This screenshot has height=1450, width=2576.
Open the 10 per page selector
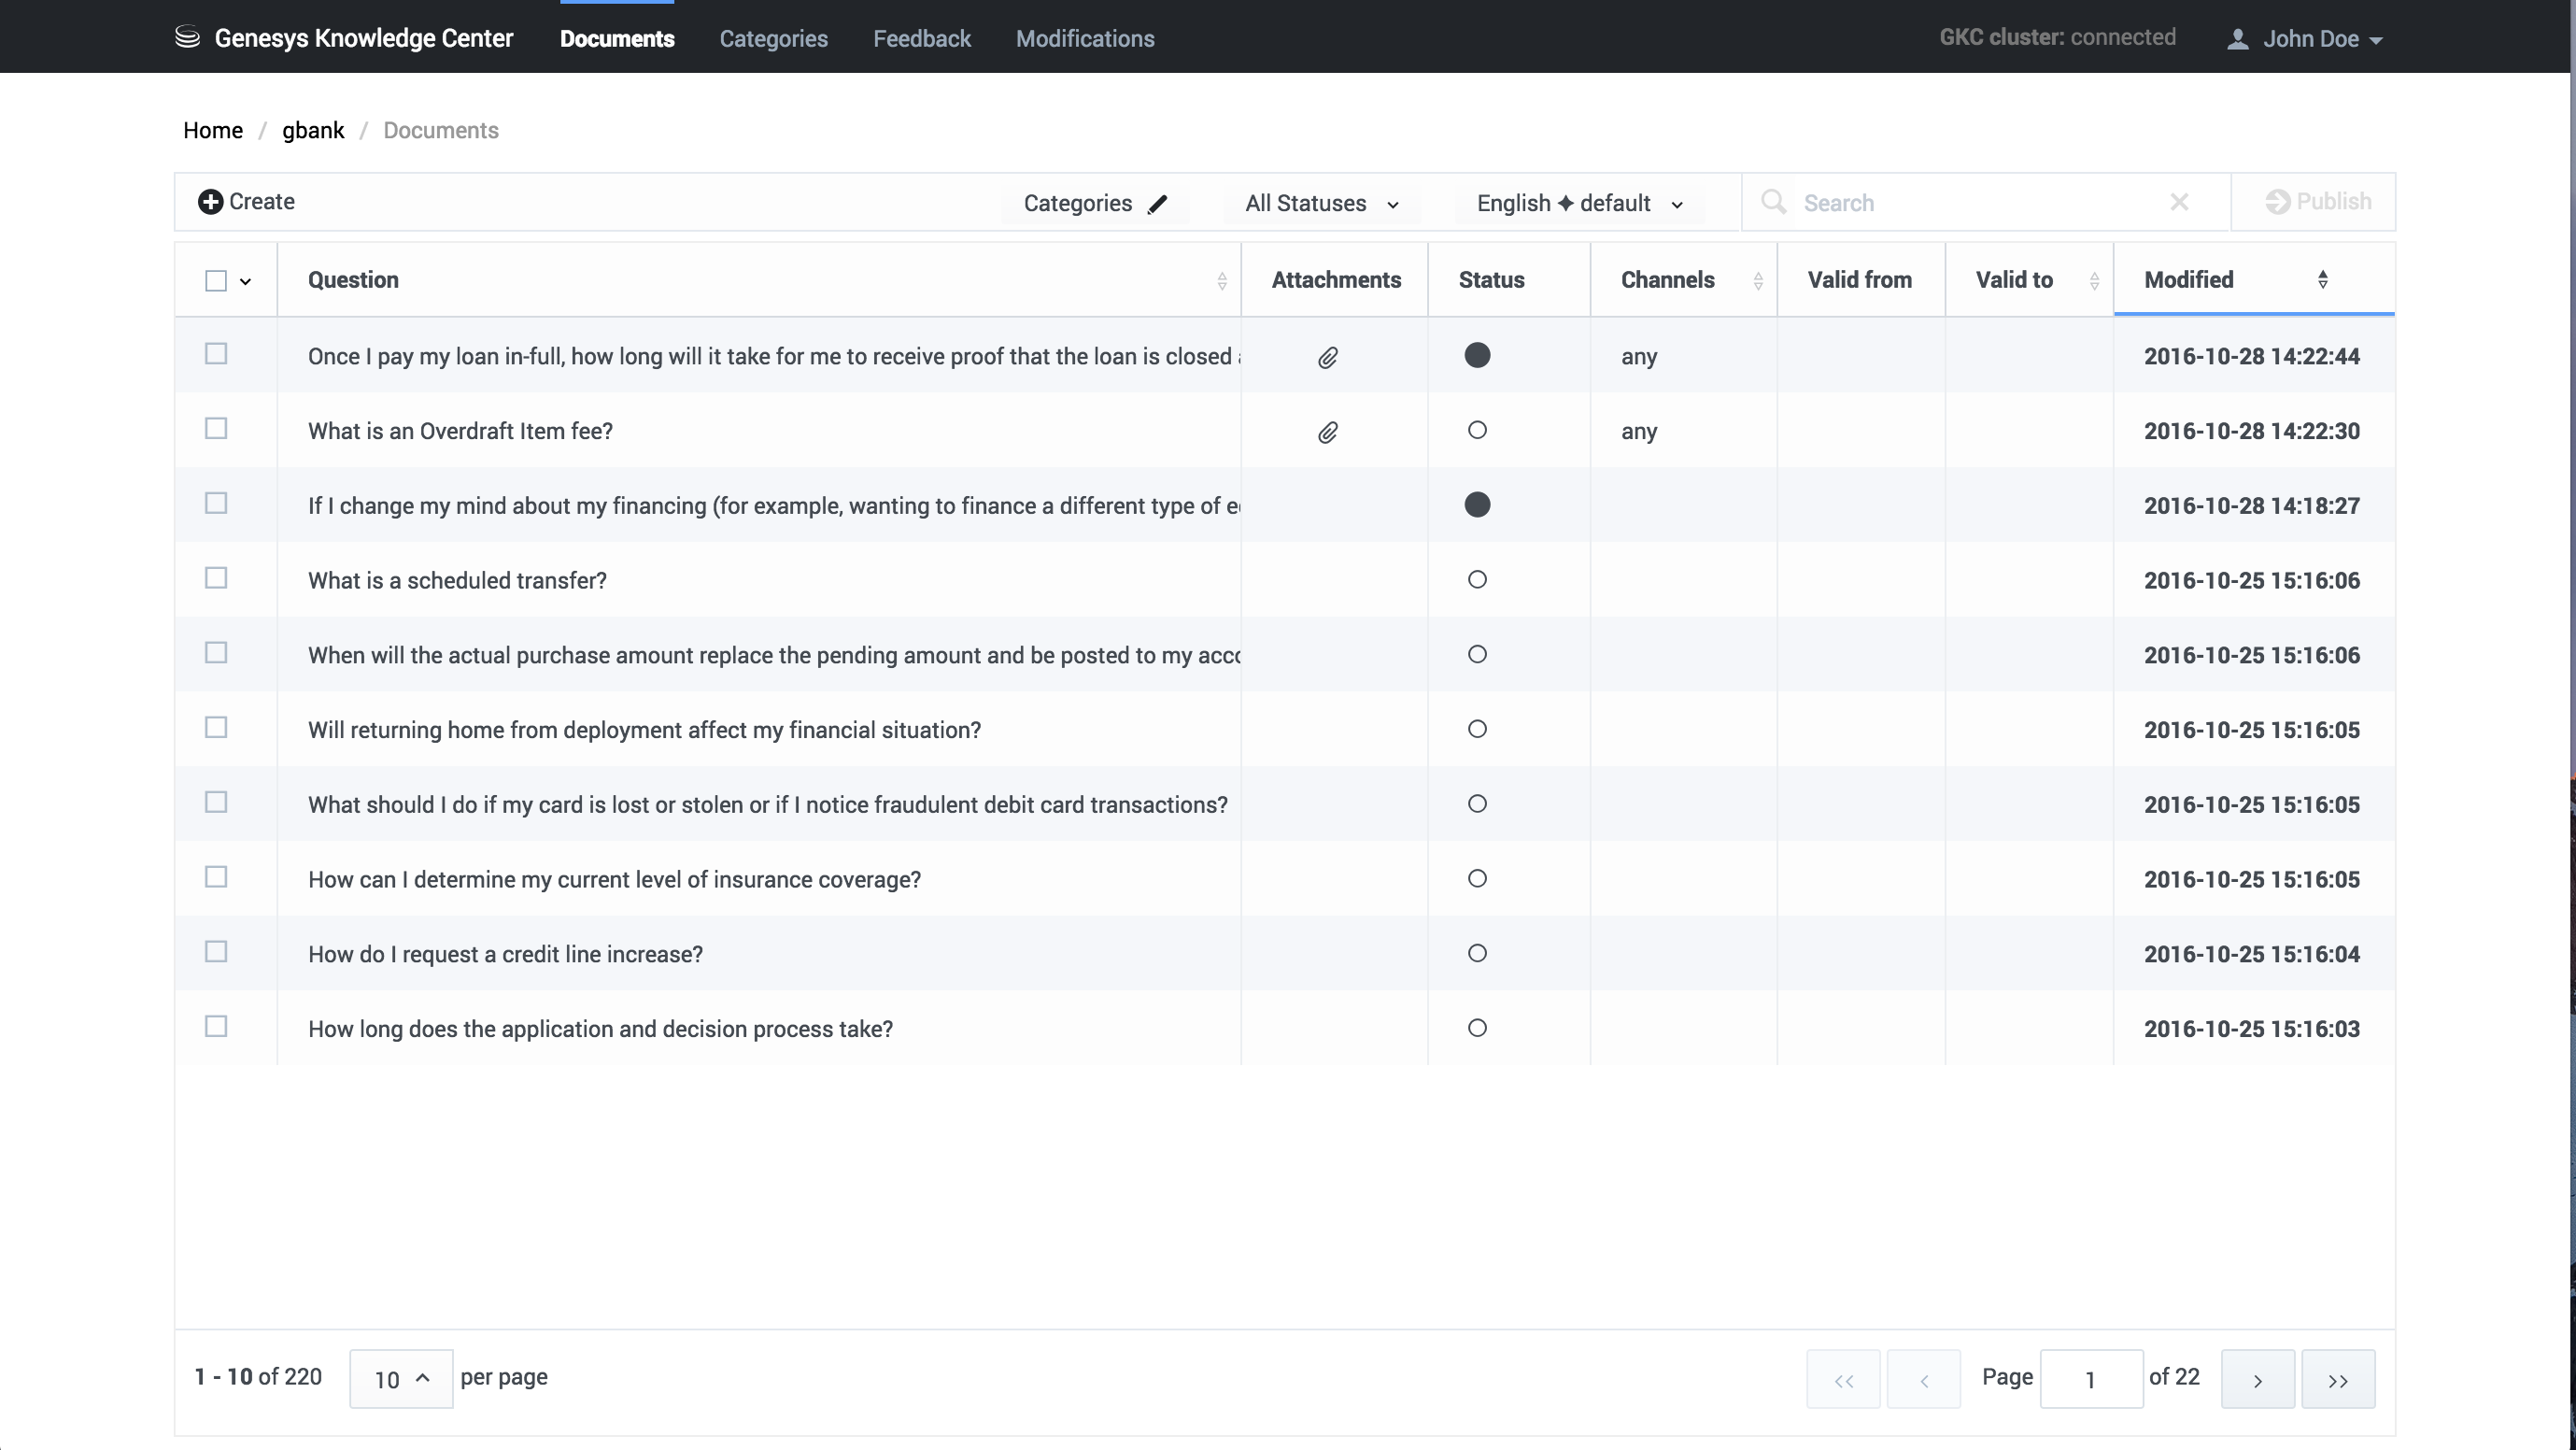pos(400,1379)
